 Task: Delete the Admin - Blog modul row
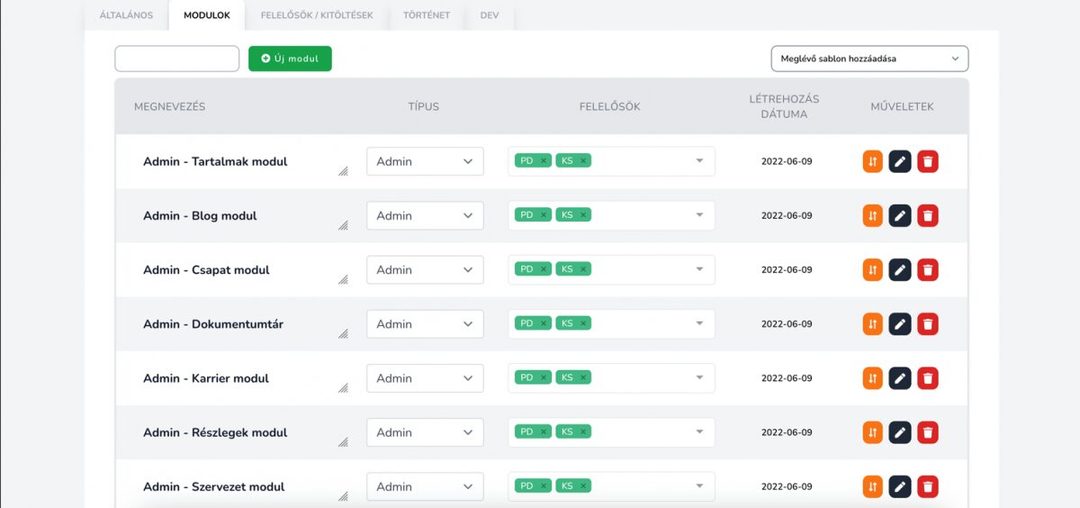coord(928,215)
